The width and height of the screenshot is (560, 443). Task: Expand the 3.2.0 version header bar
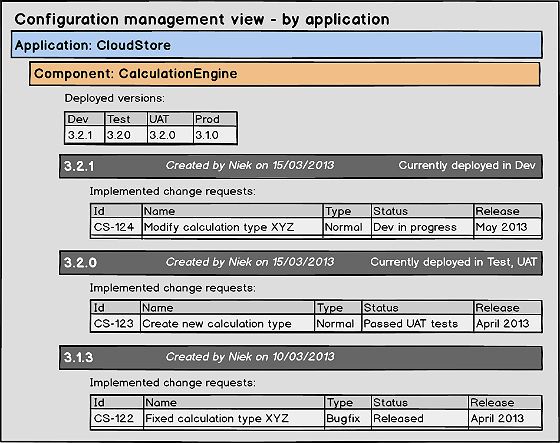[x=301, y=263]
